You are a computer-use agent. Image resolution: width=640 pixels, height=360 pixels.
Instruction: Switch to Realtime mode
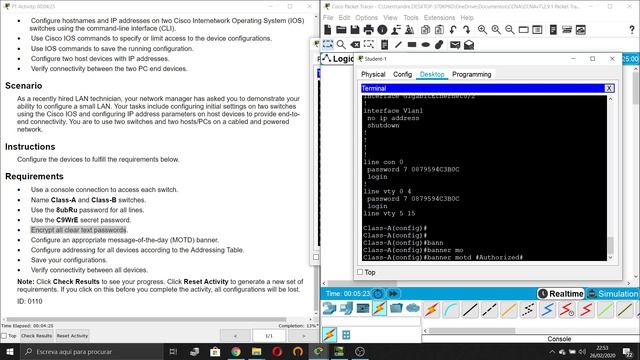561,293
